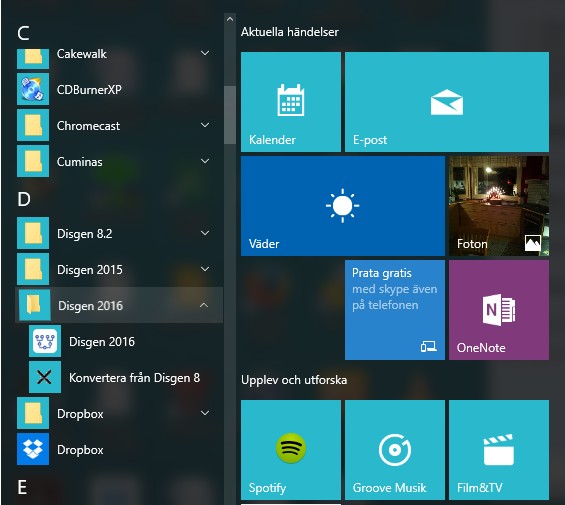Open the Foton photo tile

pos(499,206)
